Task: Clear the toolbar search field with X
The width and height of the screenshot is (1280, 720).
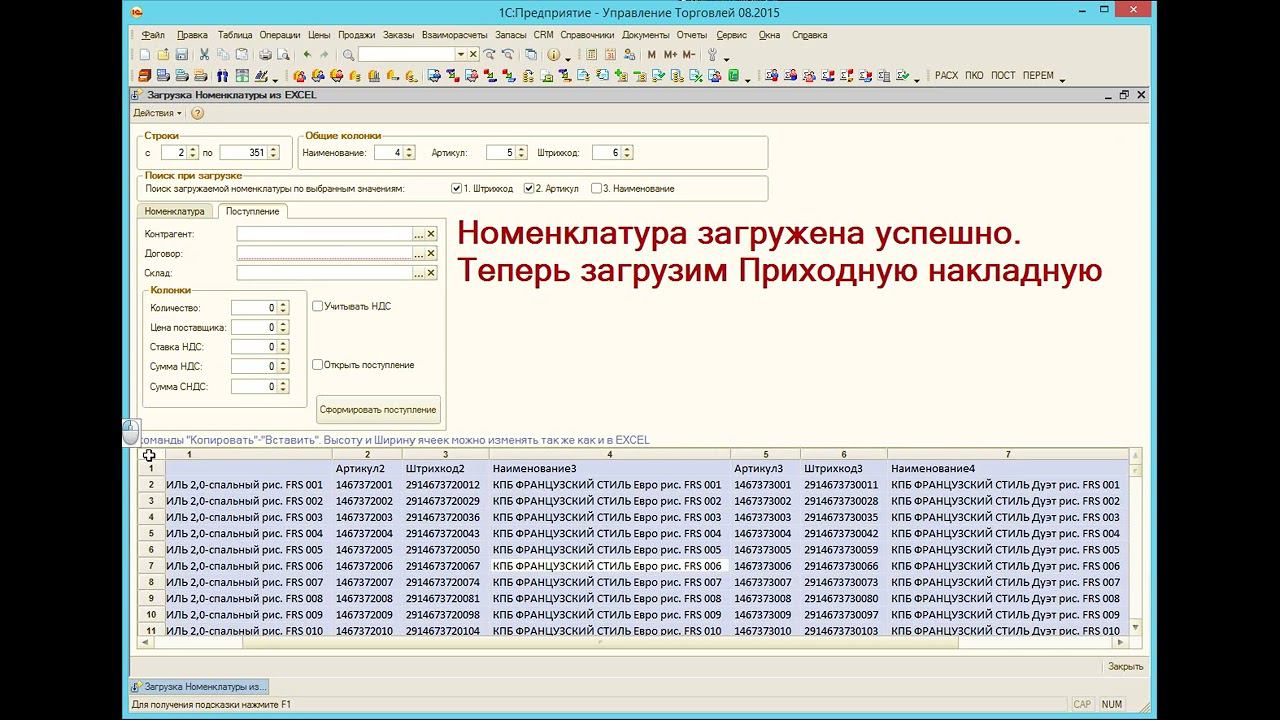Action: point(475,55)
